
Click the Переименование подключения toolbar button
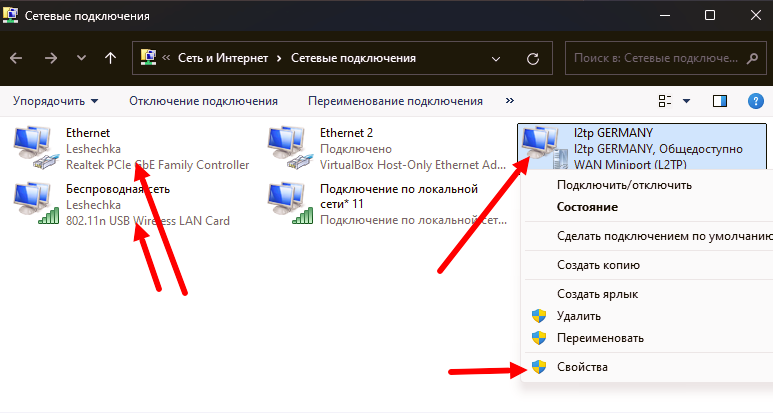click(395, 101)
